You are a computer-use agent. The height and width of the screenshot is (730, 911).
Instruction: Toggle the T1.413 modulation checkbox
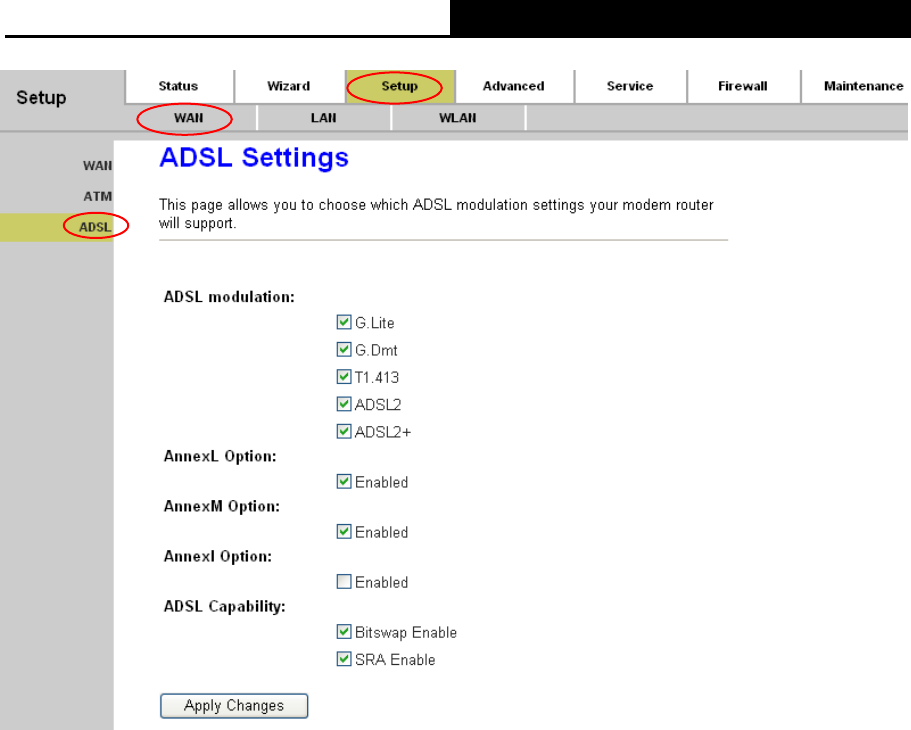(x=344, y=377)
